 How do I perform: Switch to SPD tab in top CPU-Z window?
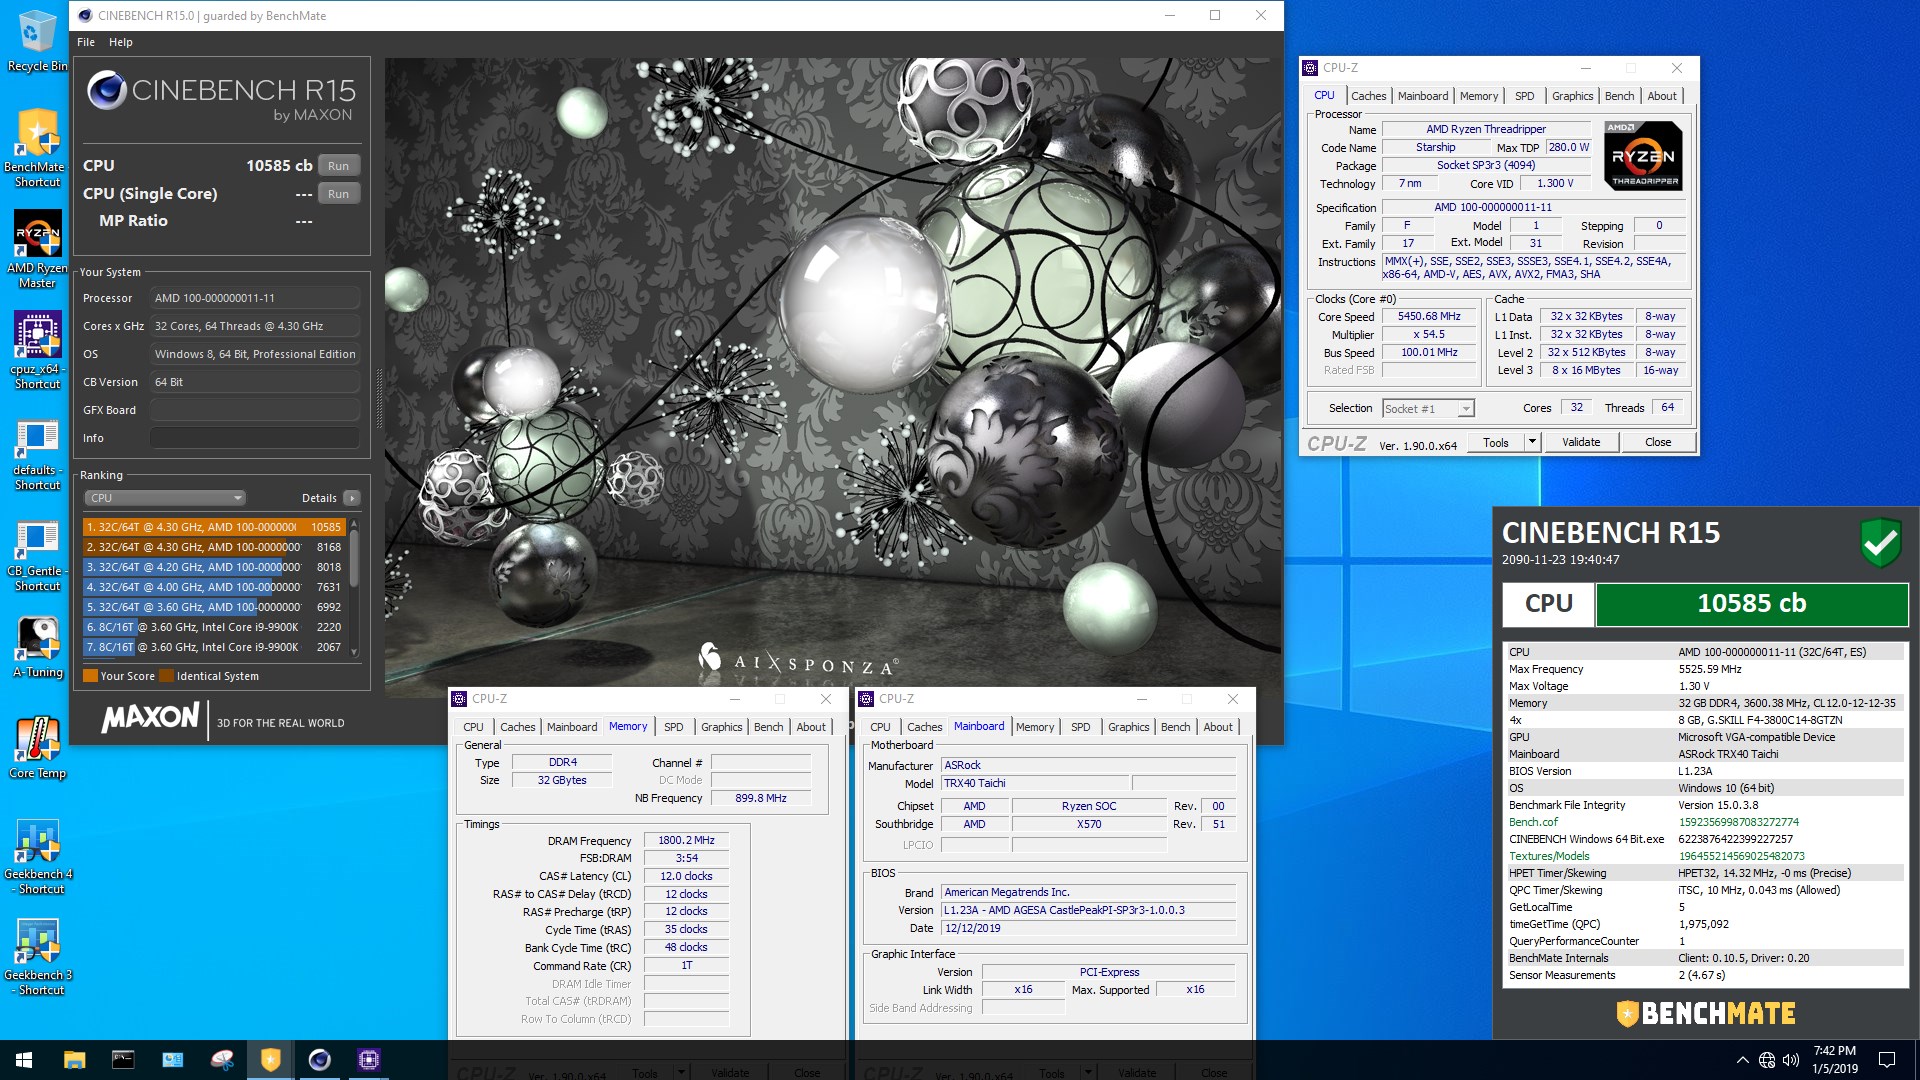point(1524,96)
